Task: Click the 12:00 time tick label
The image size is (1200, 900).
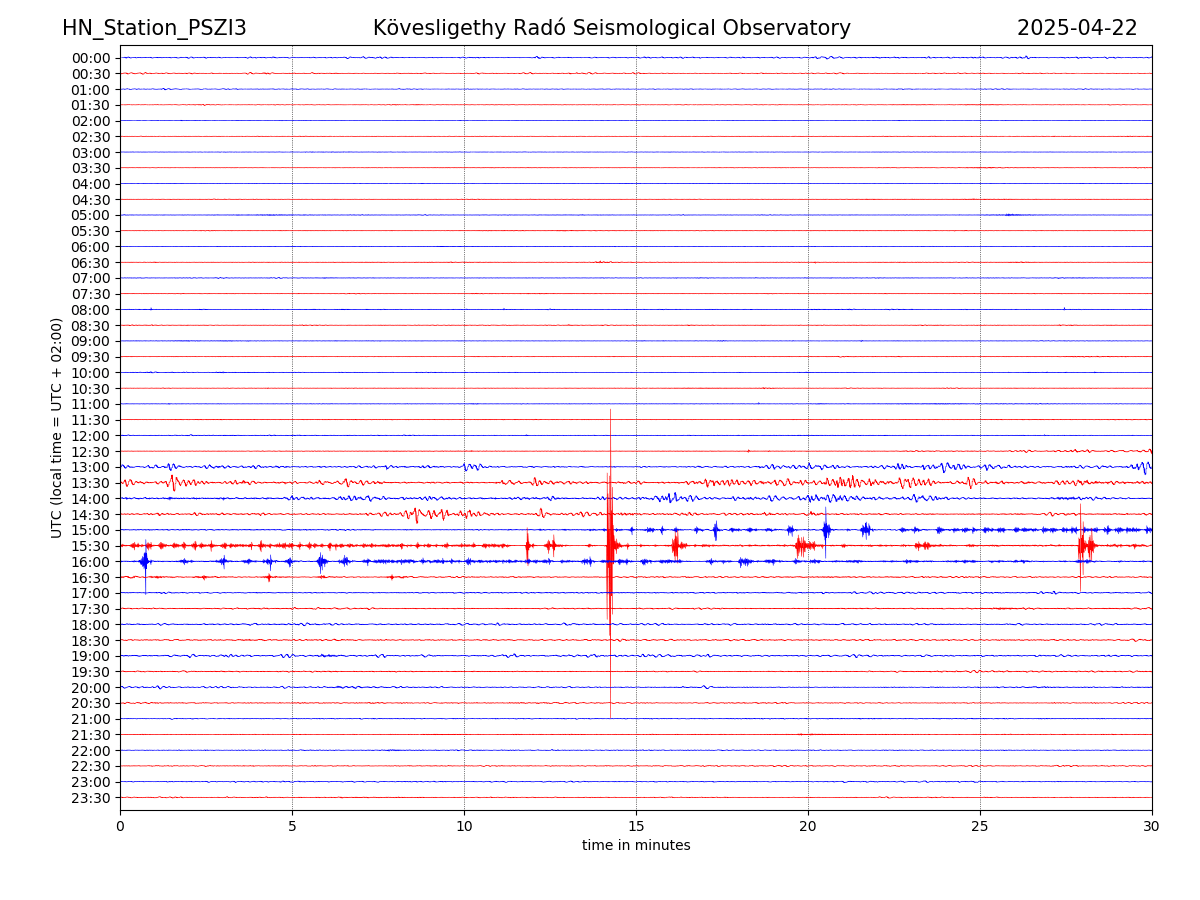Action: click(x=90, y=436)
